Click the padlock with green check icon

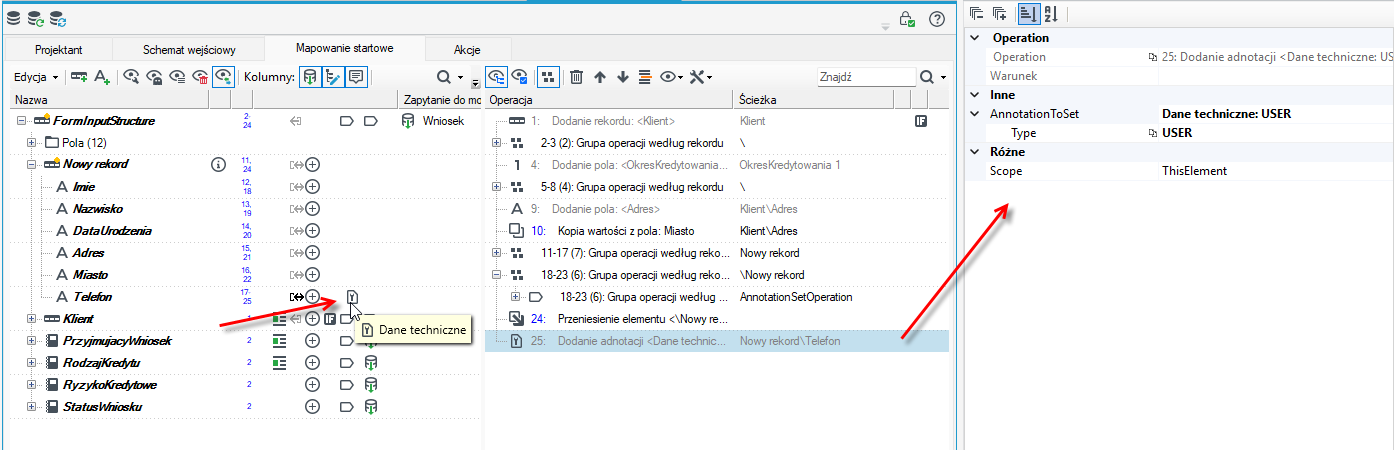pyautogui.click(x=906, y=18)
